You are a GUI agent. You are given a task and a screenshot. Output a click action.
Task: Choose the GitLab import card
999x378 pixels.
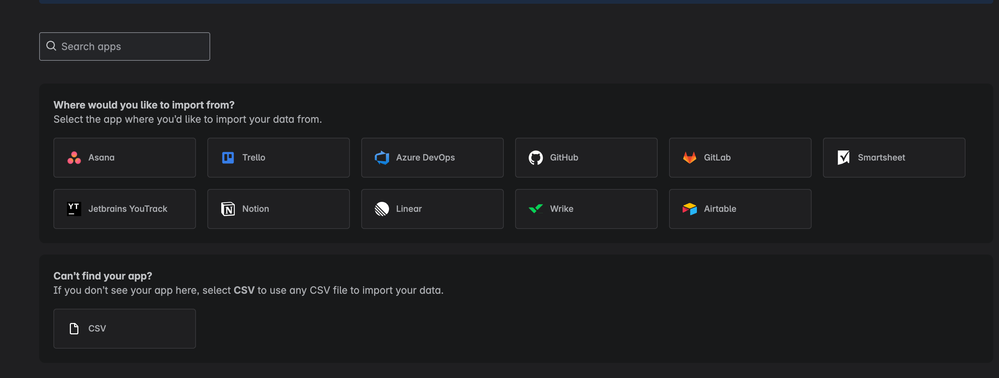pyautogui.click(x=740, y=157)
